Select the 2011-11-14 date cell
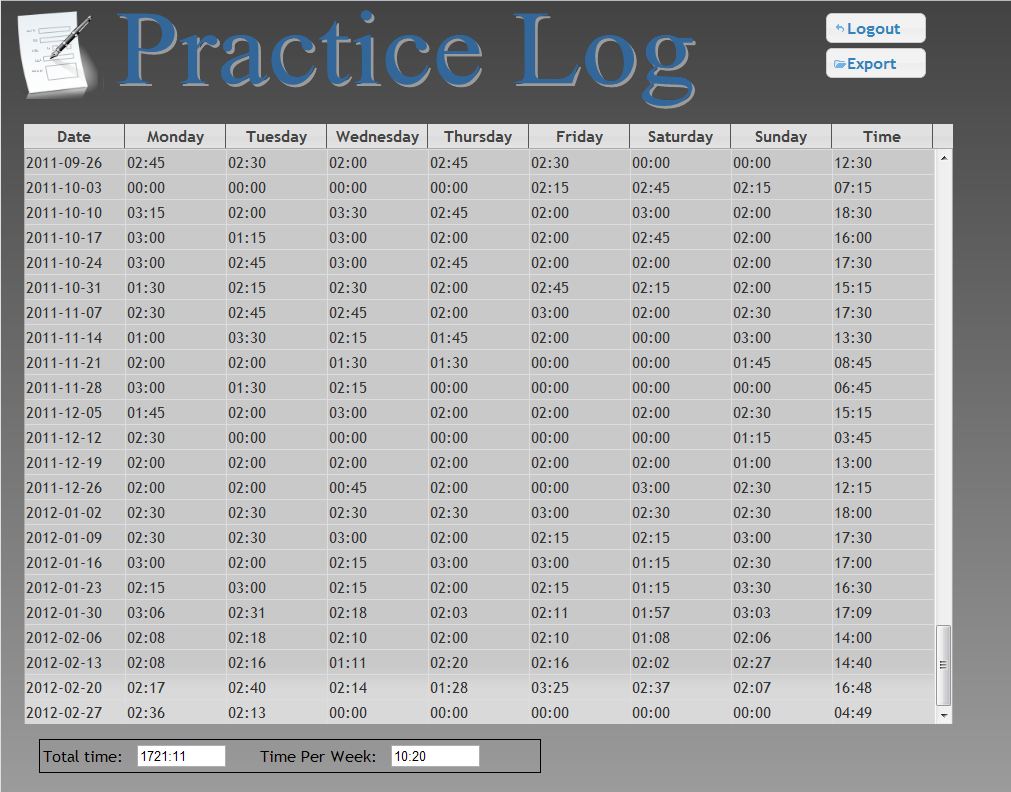Viewport: 1011px width, 792px height. (74, 338)
